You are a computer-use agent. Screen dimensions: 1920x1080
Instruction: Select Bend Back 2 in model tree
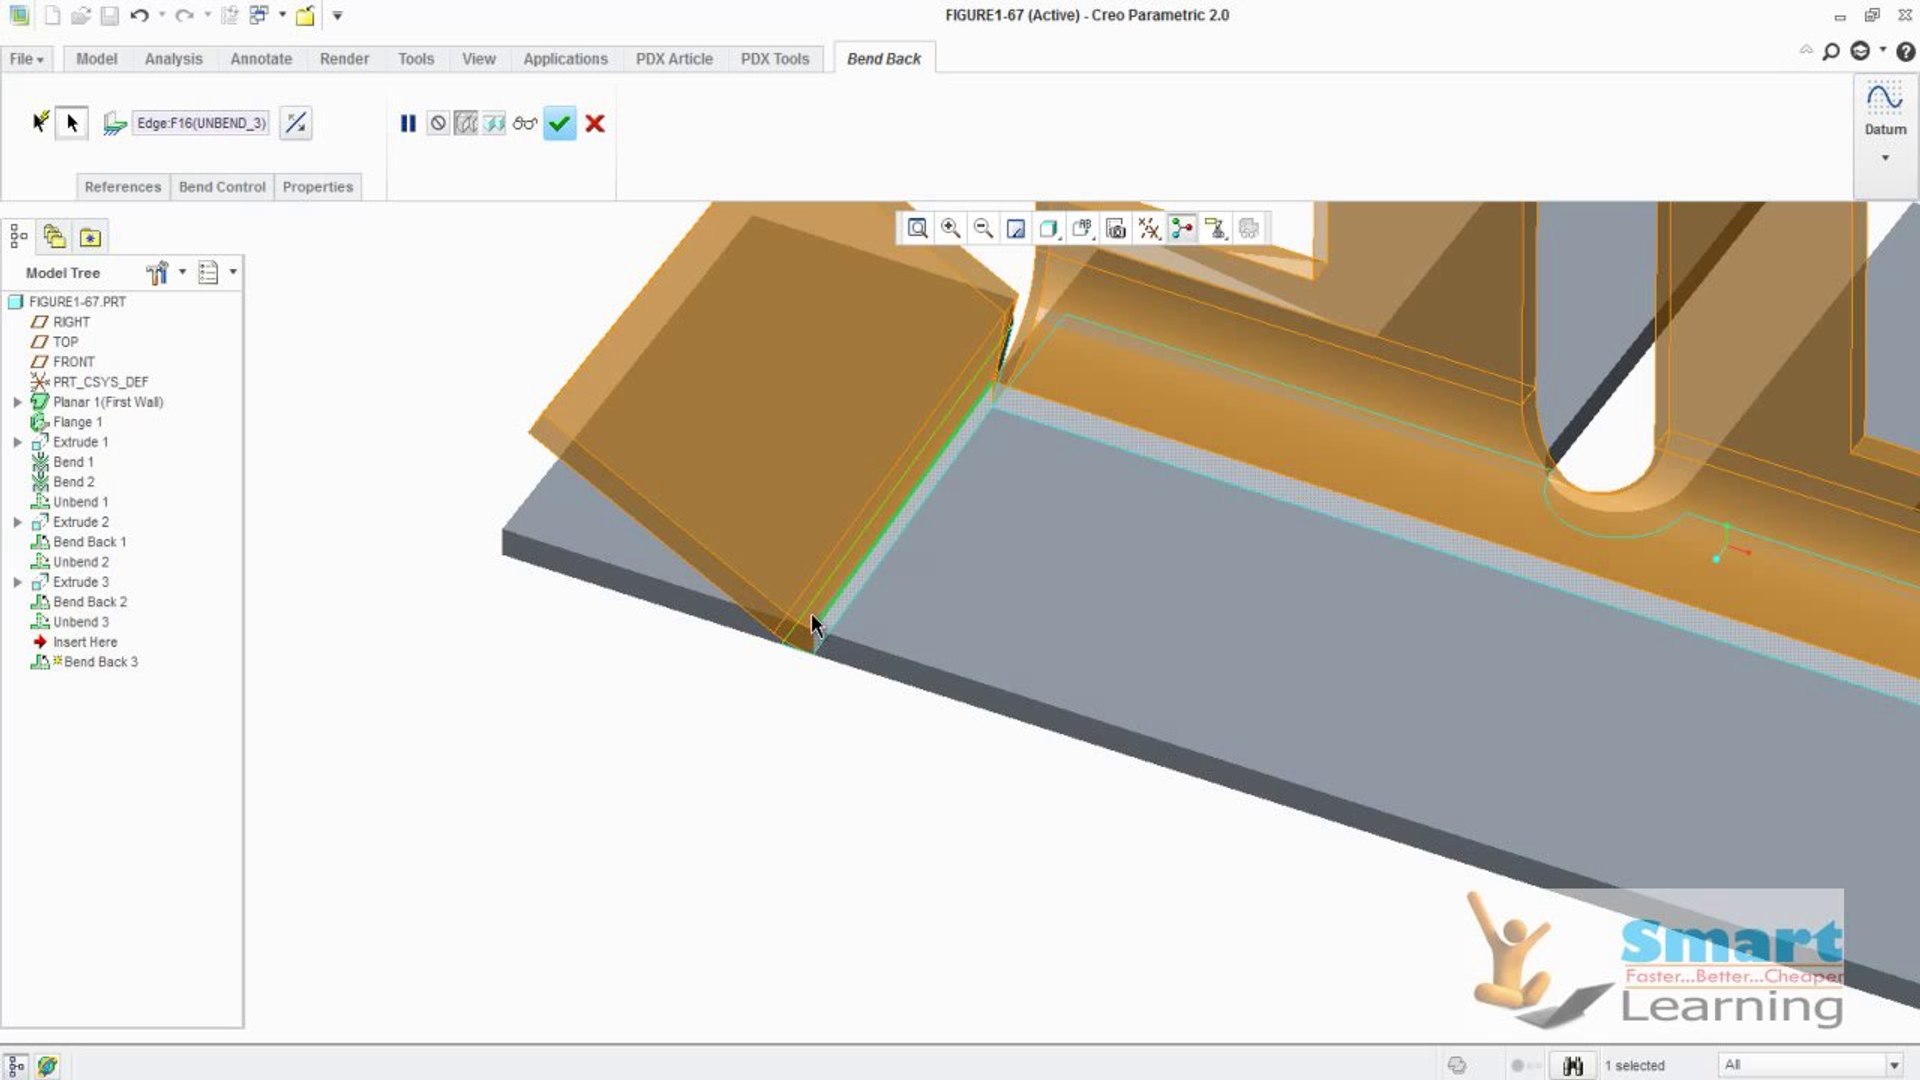click(x=90, y=602)
